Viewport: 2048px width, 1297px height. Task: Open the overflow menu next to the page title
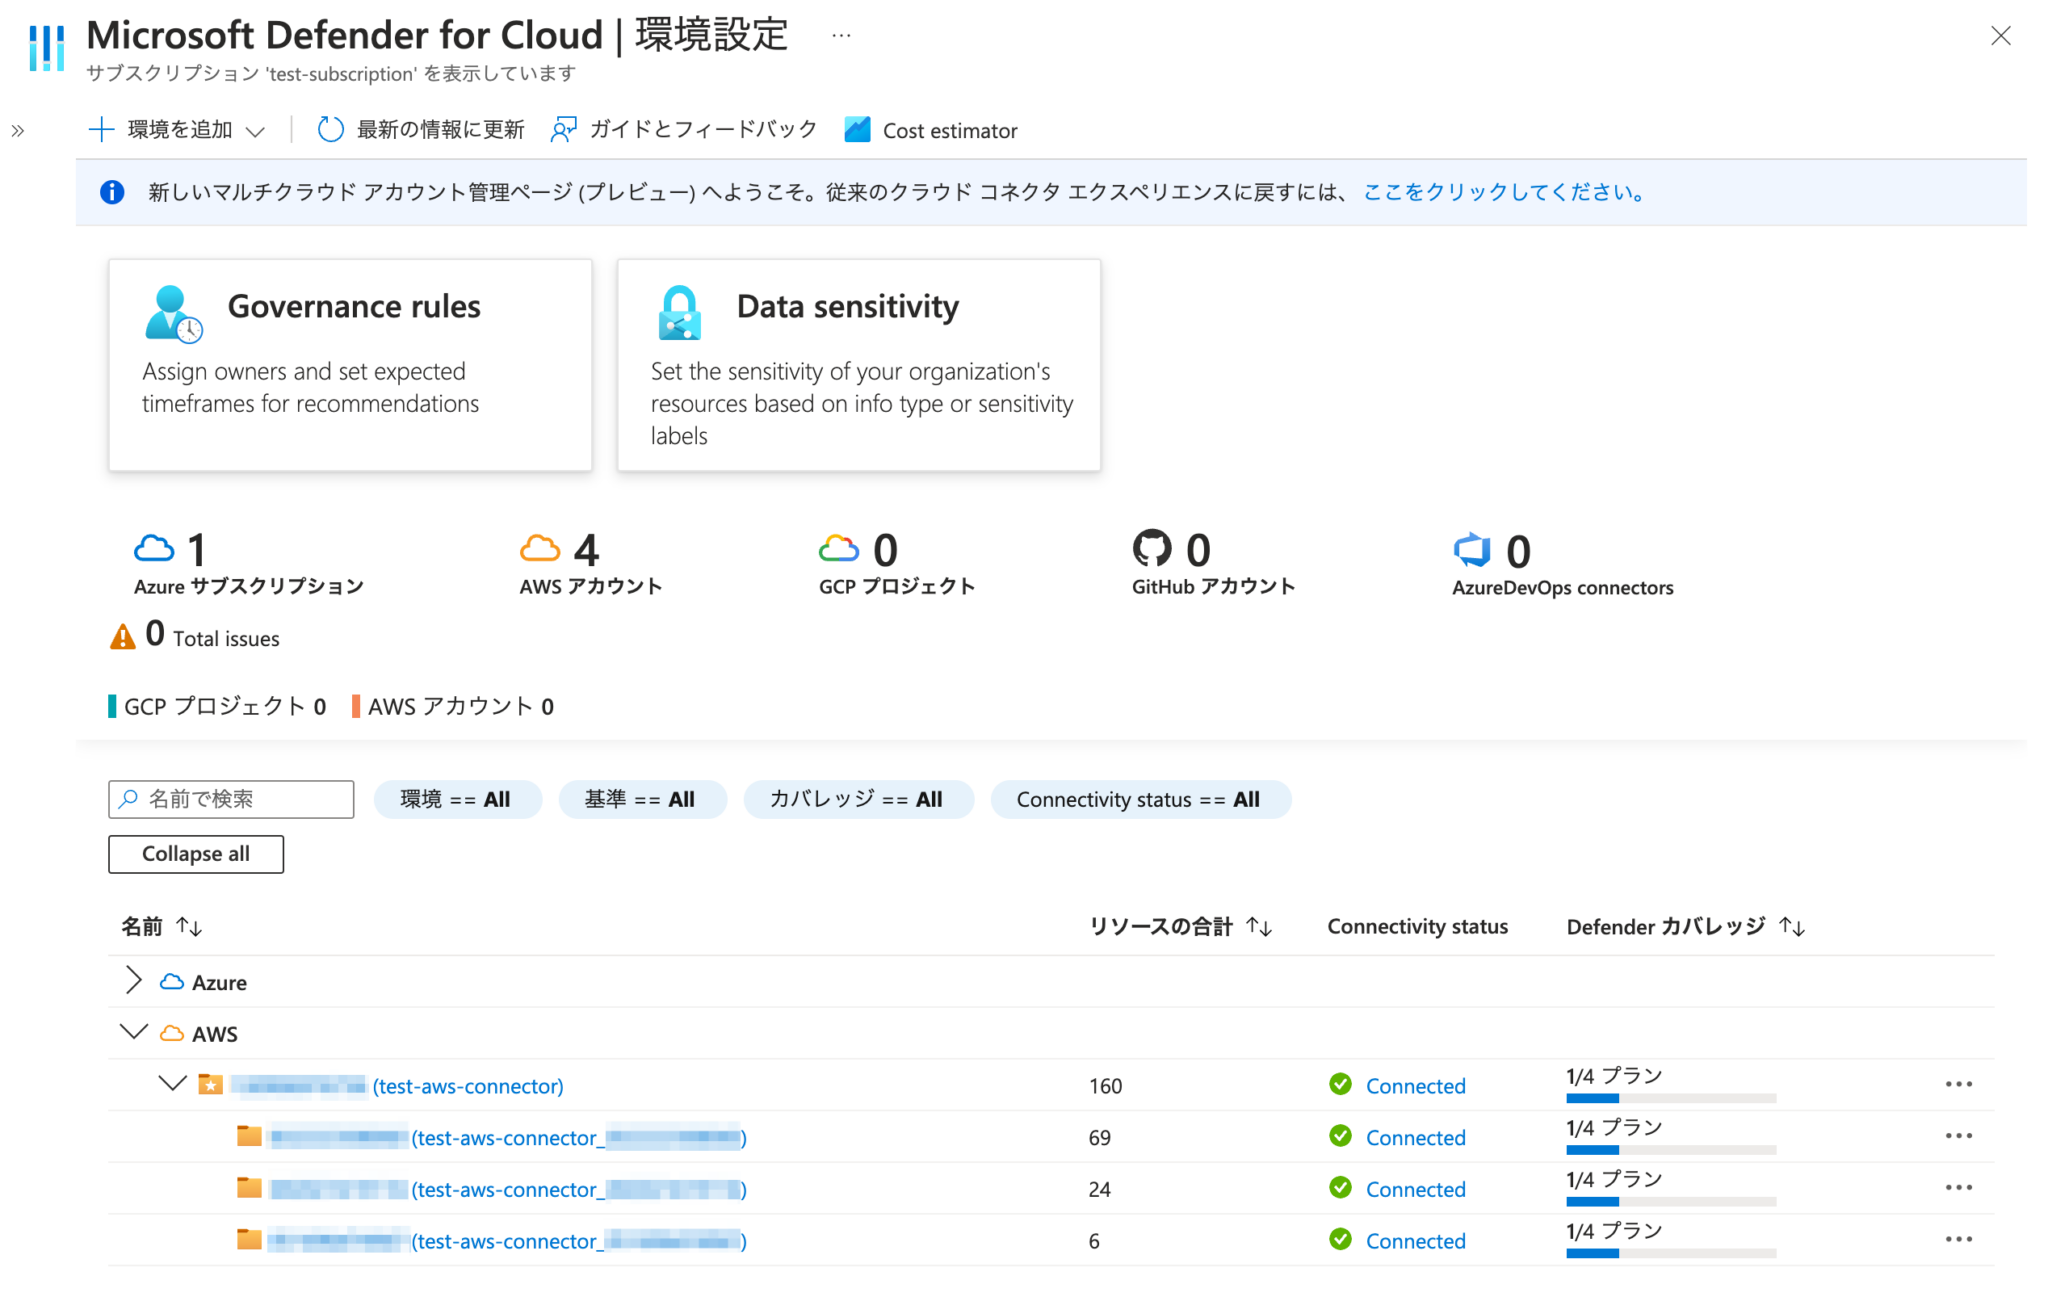[840, 35]
